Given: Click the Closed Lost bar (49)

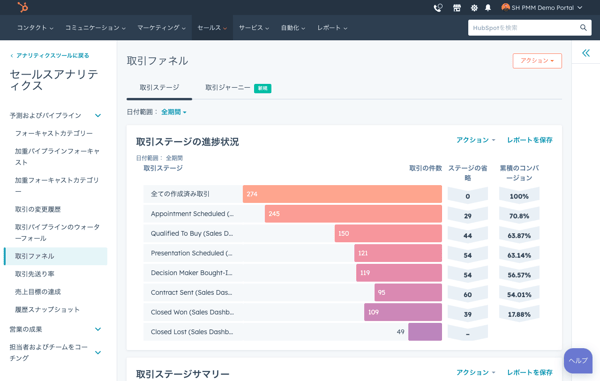Looking at the screenshot, I should pos(425,332).
